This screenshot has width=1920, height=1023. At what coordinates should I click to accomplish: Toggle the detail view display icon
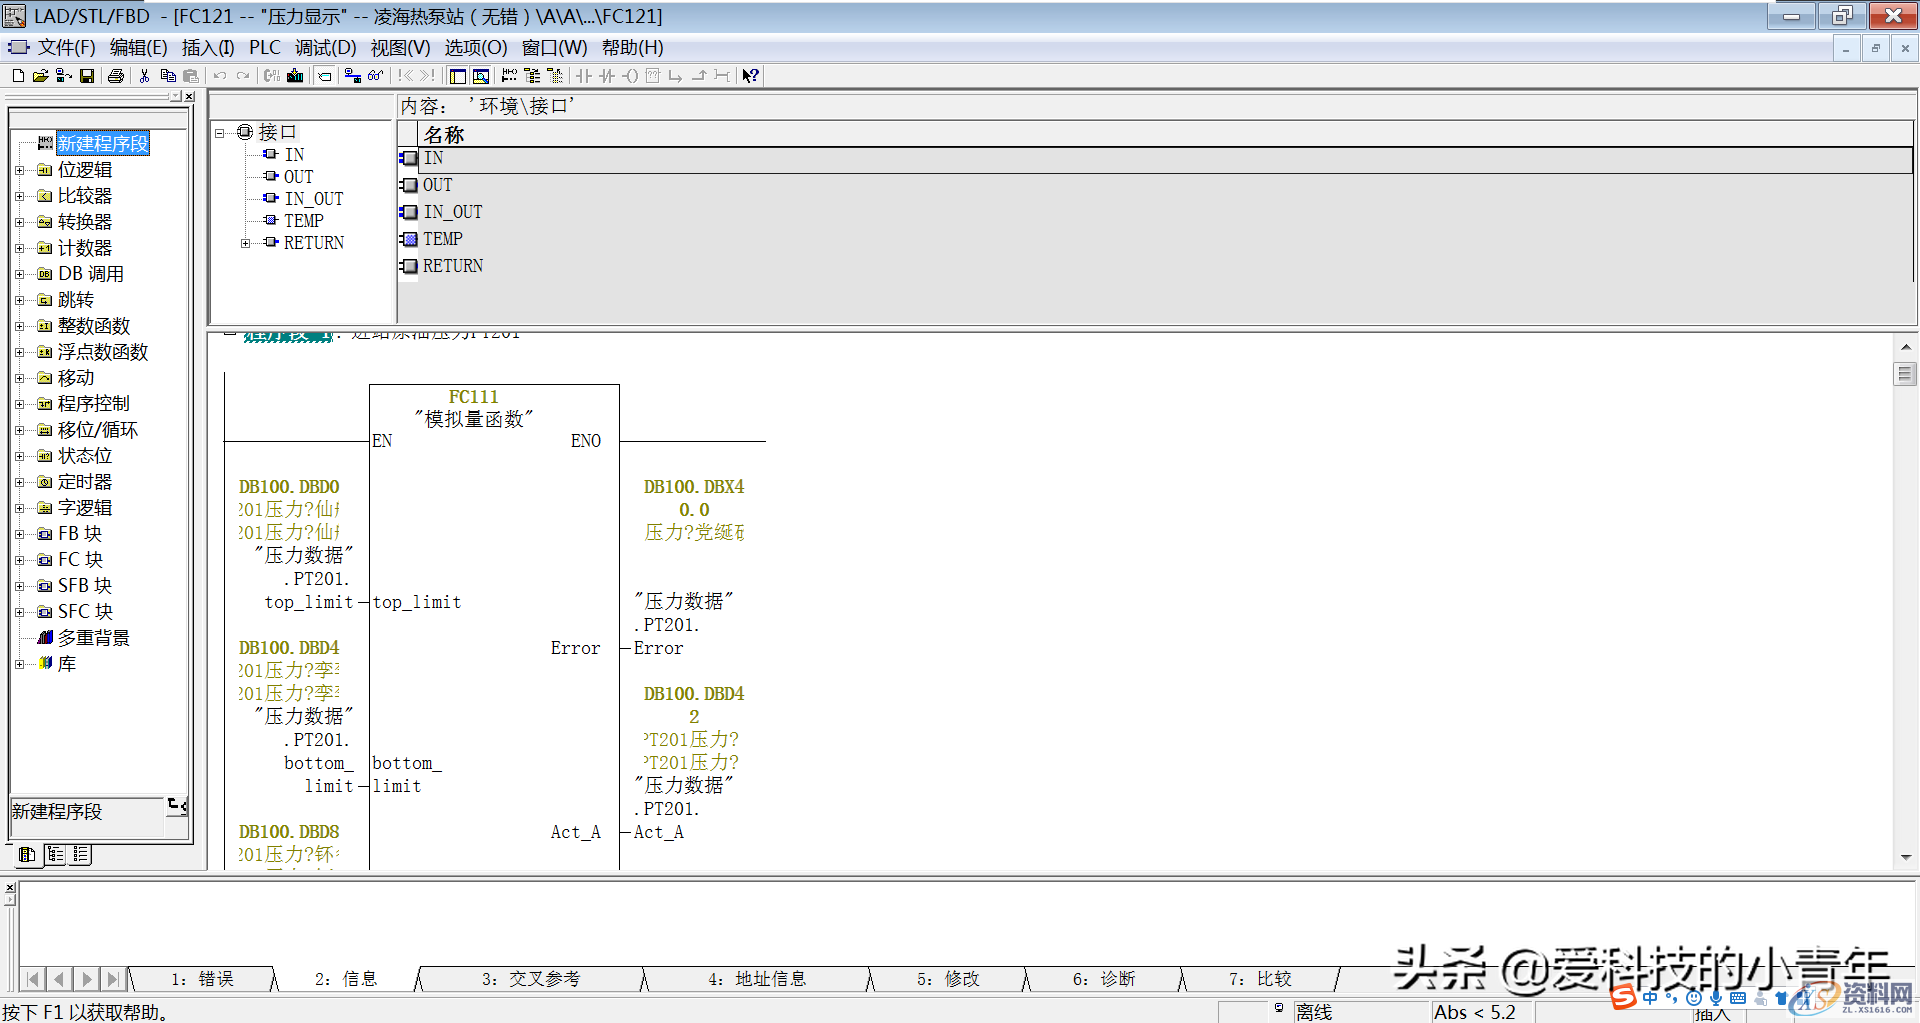pyautogui.click(x=481, y=75)
